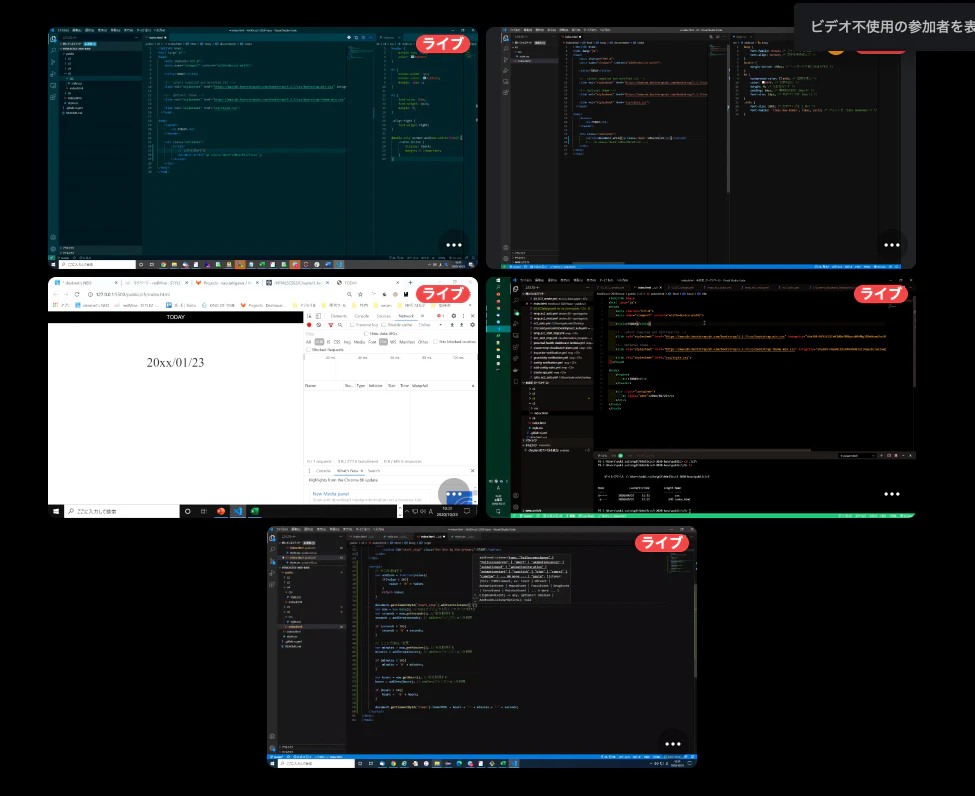Reload the page in the Chrome shared screen
Image resolution: width=975 pixels, height=796 pixels.
(x=77, y=294)
